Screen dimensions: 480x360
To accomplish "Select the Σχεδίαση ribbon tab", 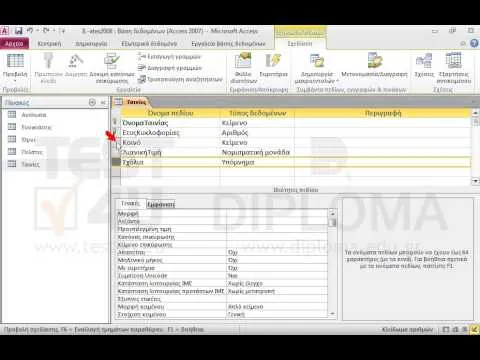I will 300,44.
